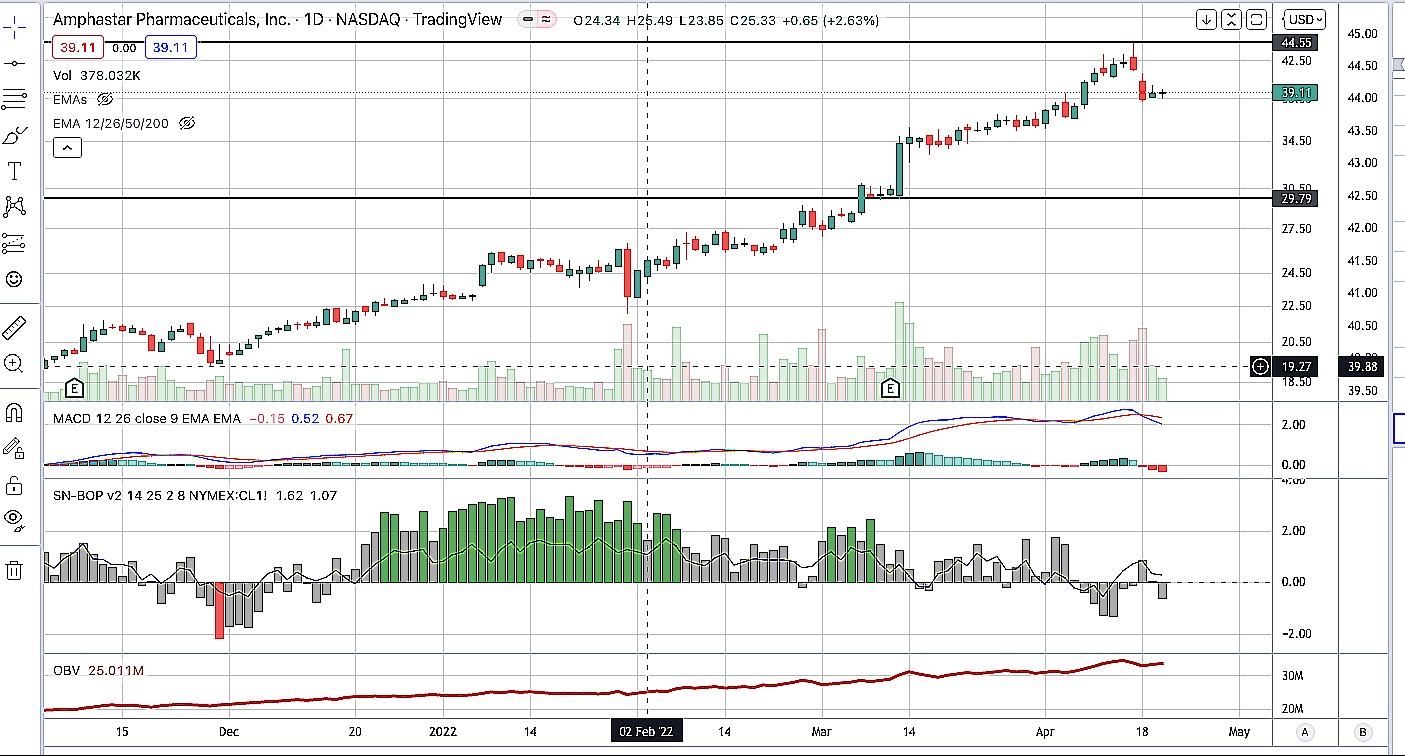Click the 19.27 crosshair price label
This screenshot has width=1405, height=756.
[1295, 367]
